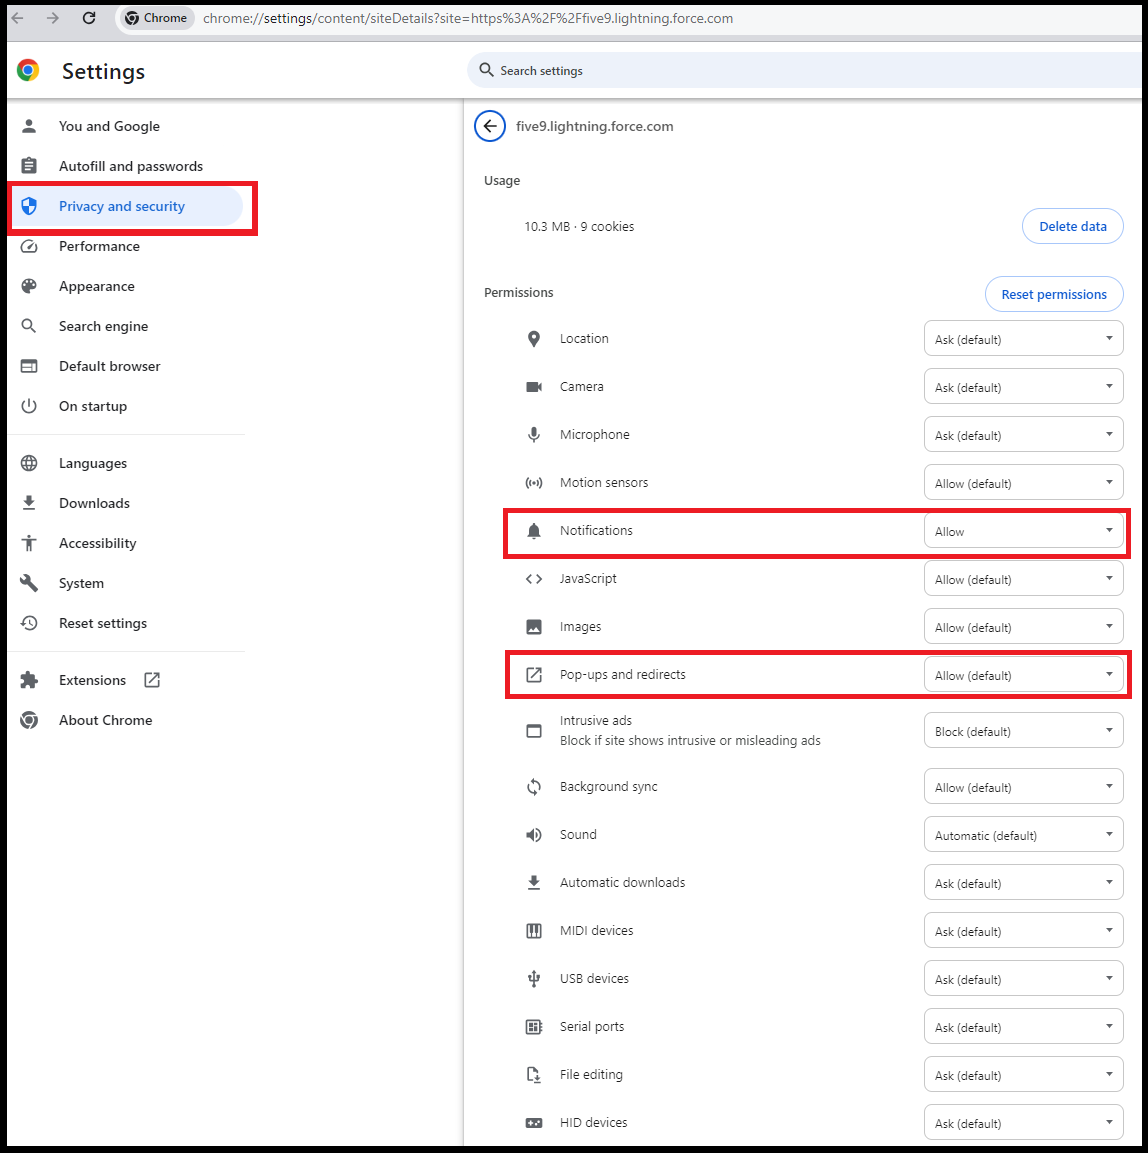1148x1153 pixels.
Task: Select Downloads in the settings sidebar
Action: 94,503
